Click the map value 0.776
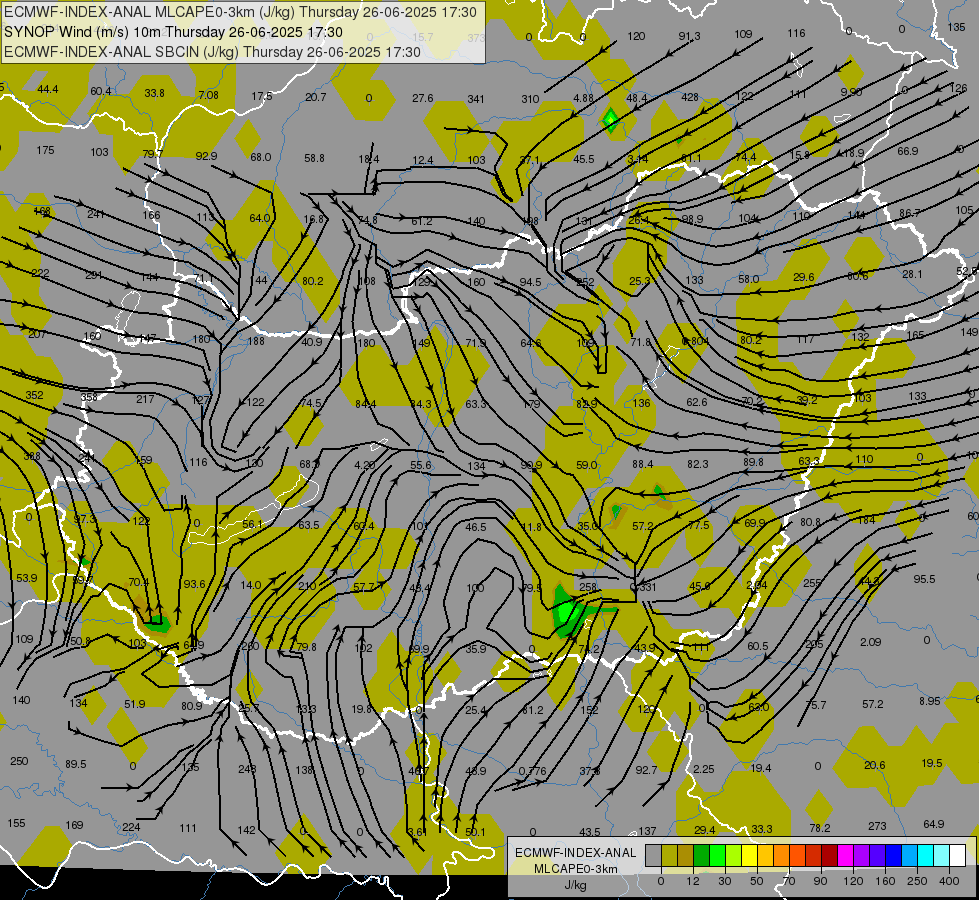Screen dimensions: 979x900 (533, 771)
